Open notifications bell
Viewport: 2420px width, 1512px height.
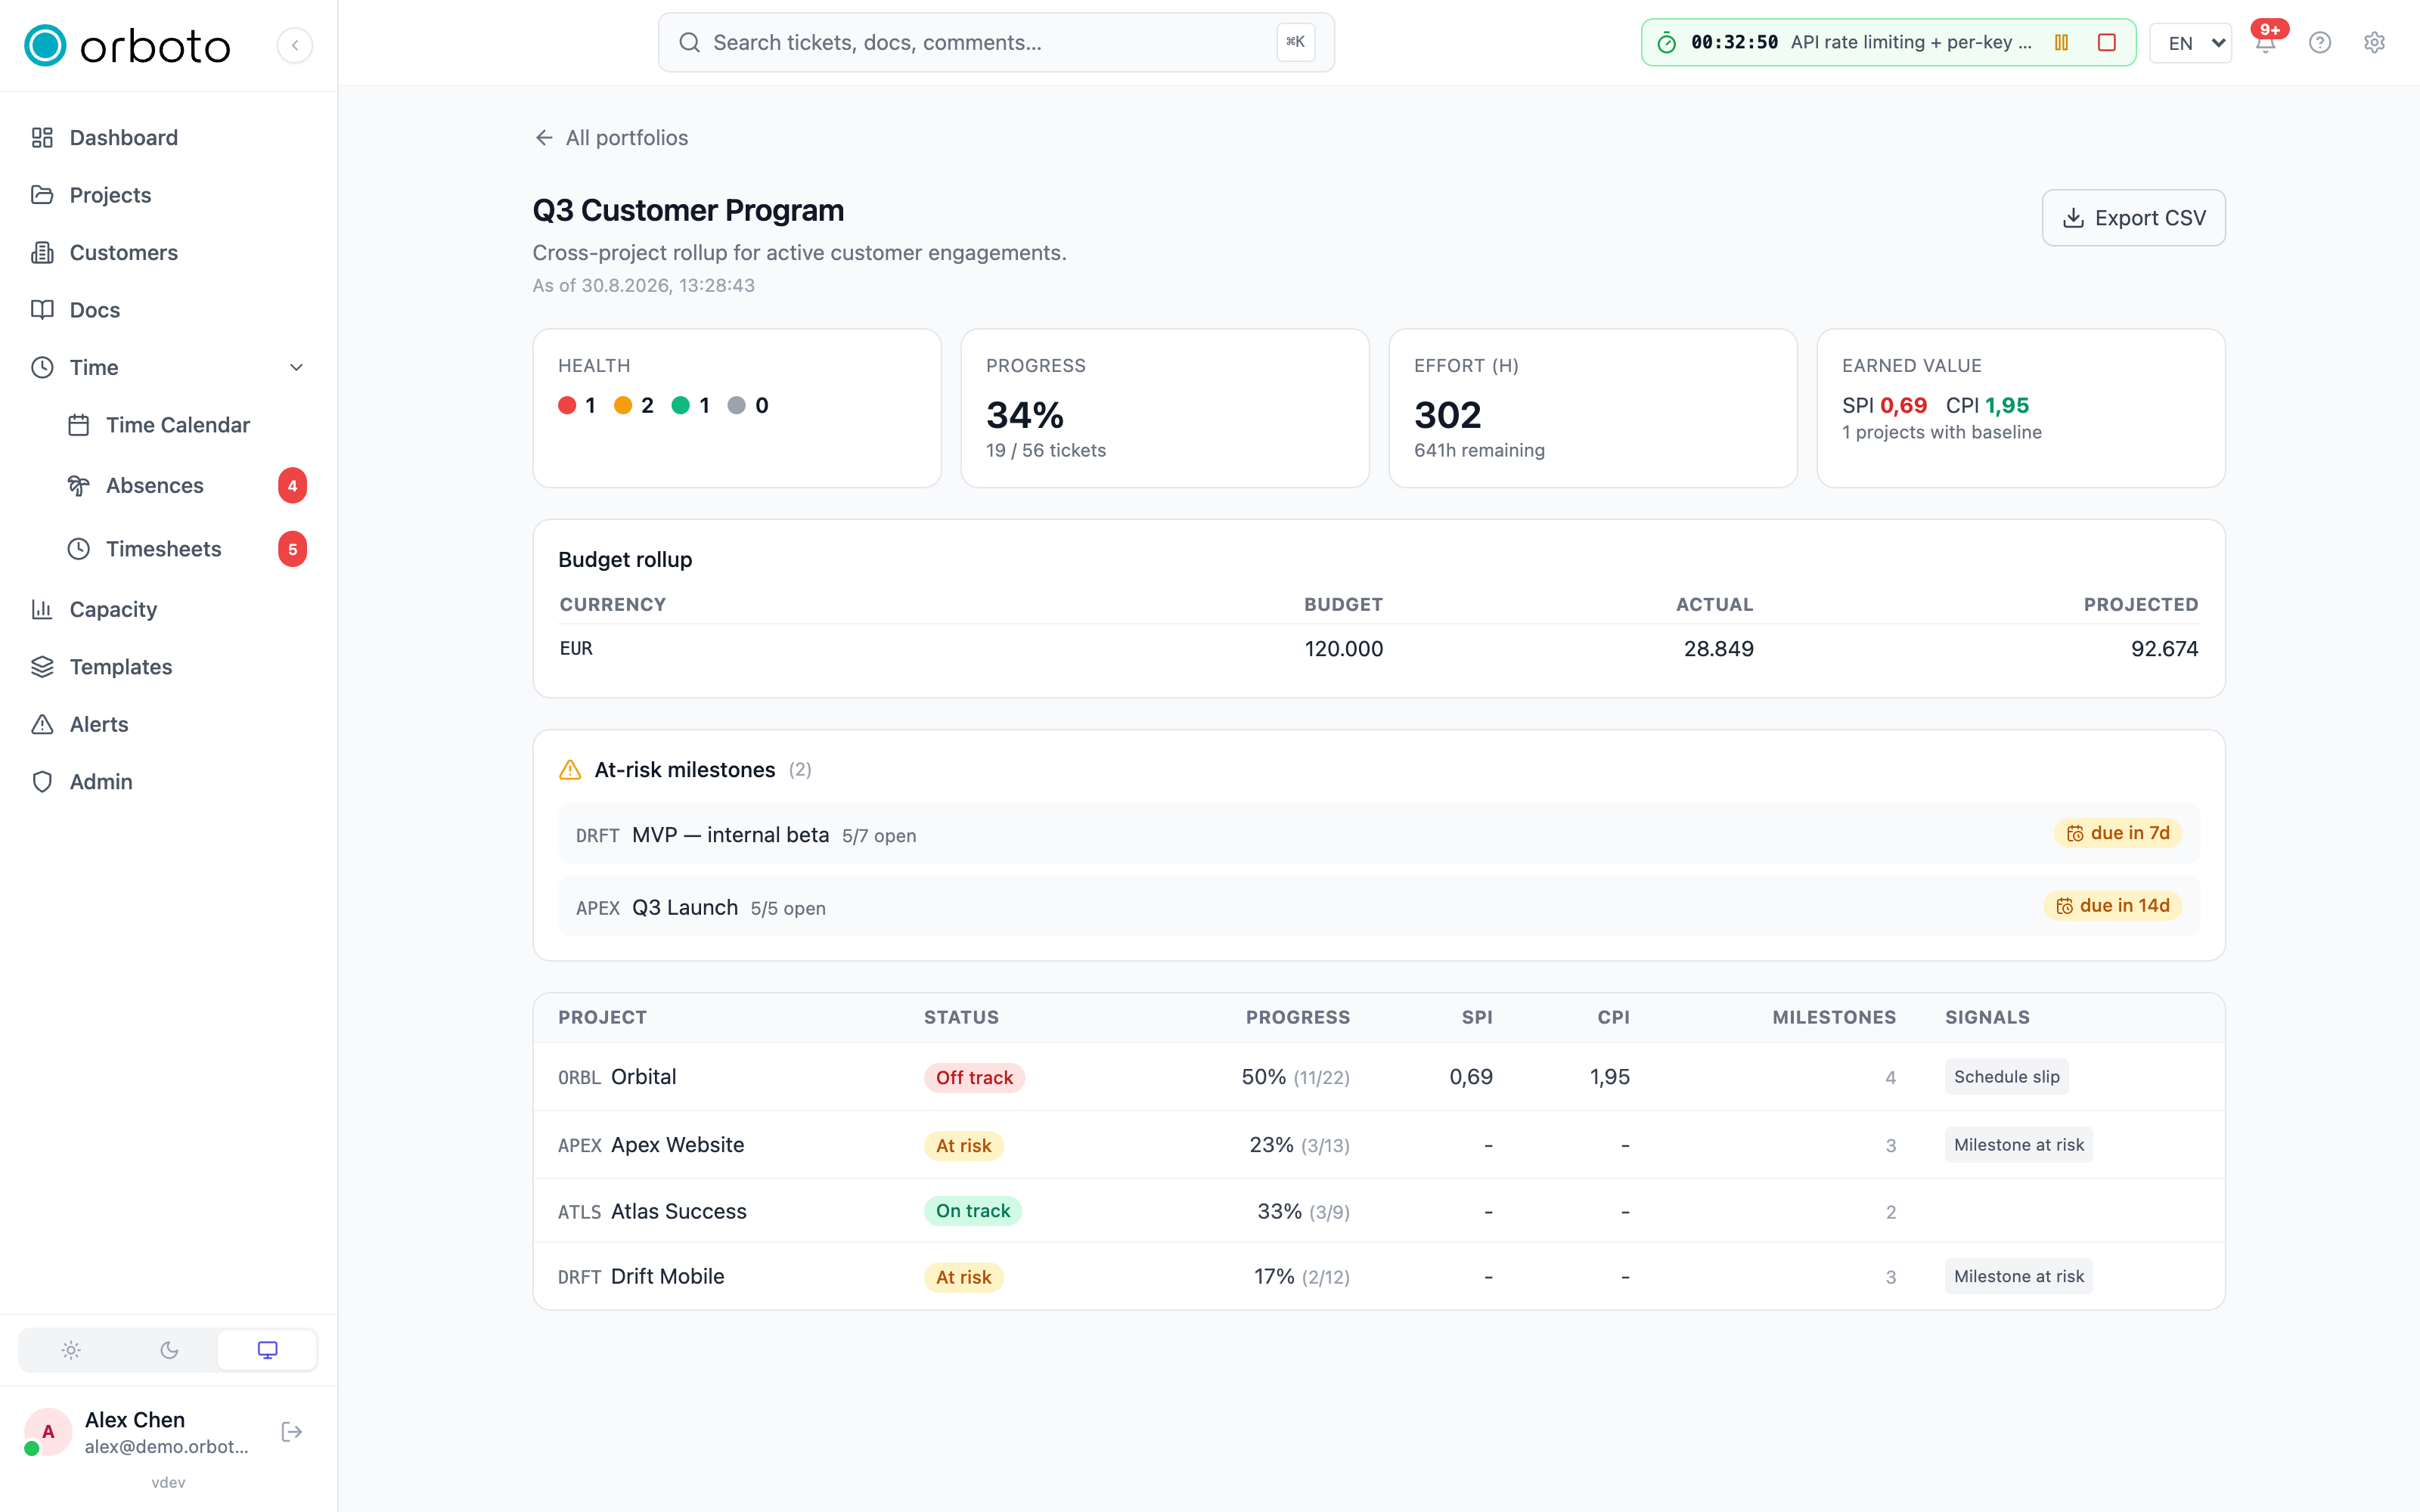click(2266, 42)
